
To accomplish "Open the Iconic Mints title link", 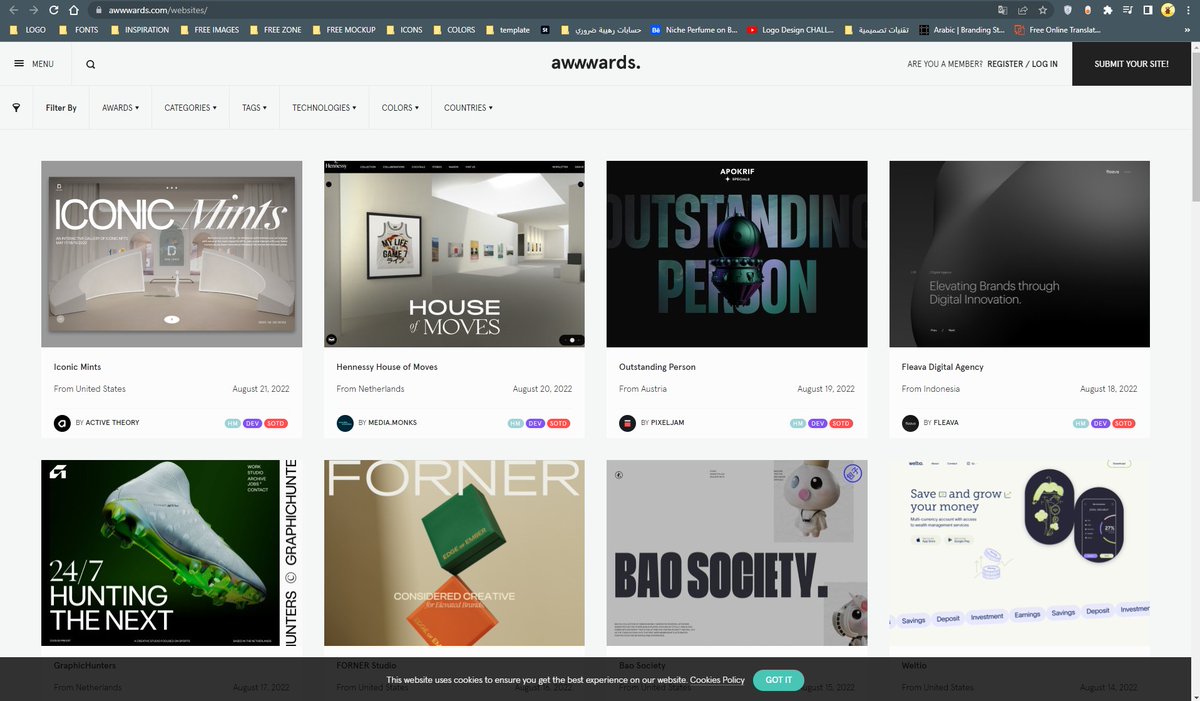I will [x=77, y=367].
